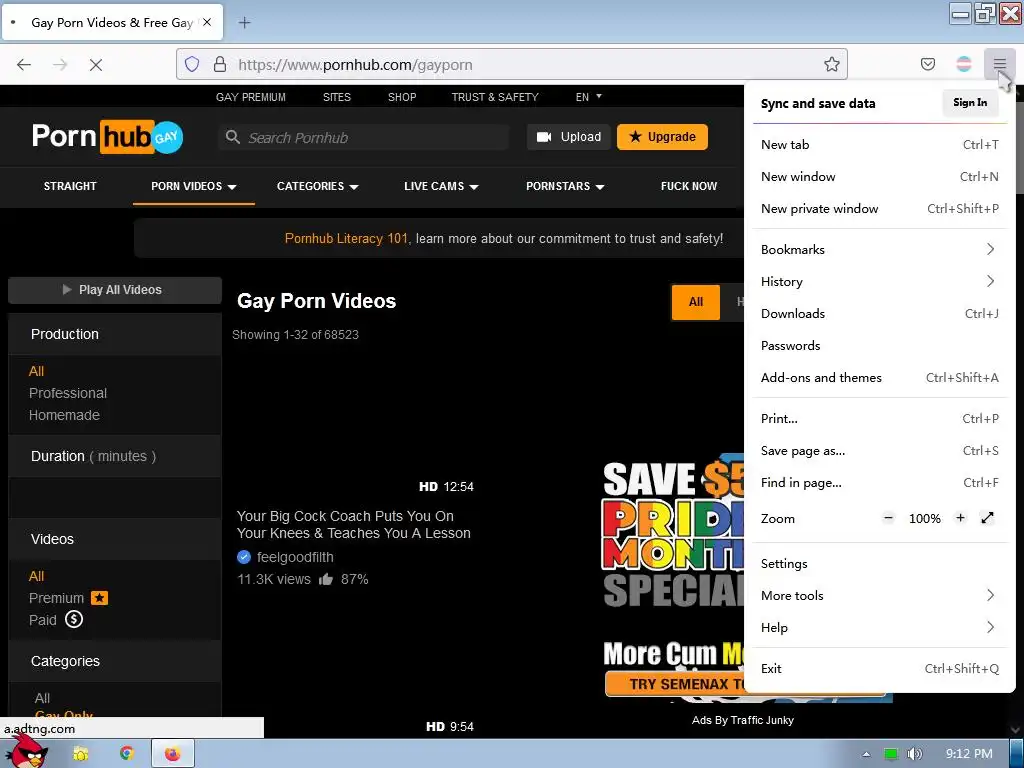The width and height of the screenshot is (1024, 768).
Task: Bookmark this page with the star icon
Action: coord(831,64)
